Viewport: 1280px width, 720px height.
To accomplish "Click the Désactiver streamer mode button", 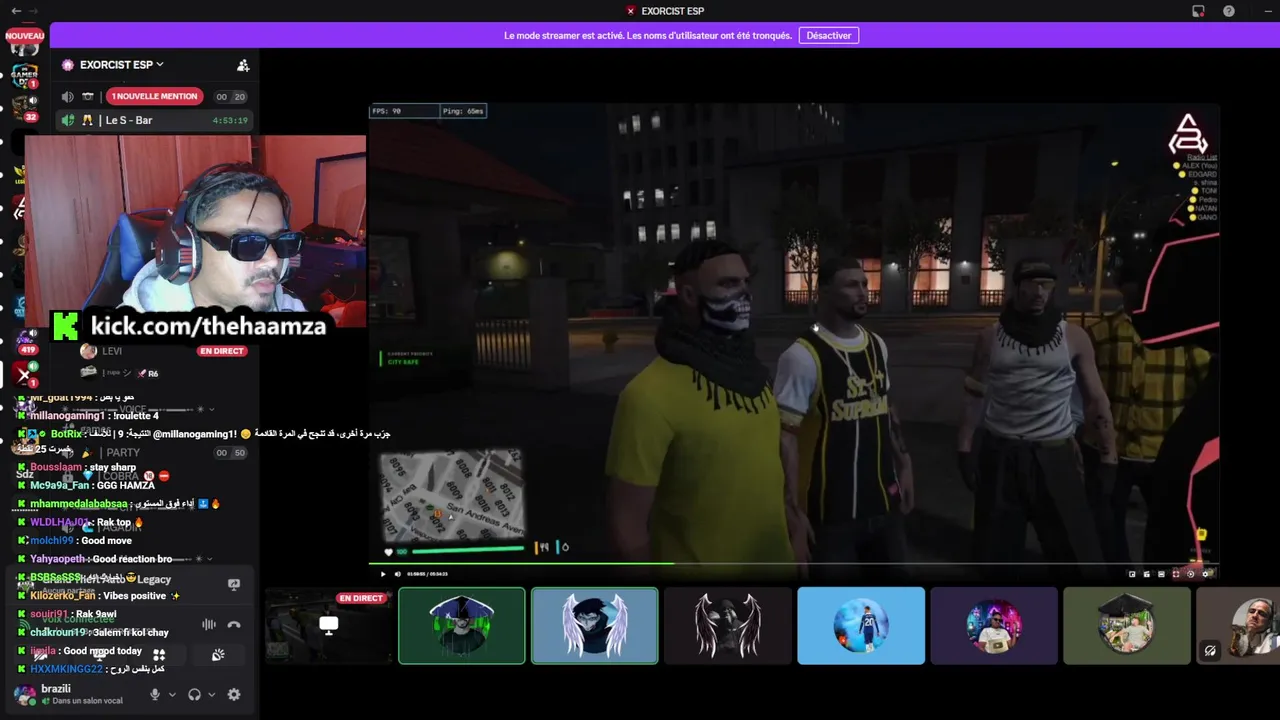I will point(828,35).
